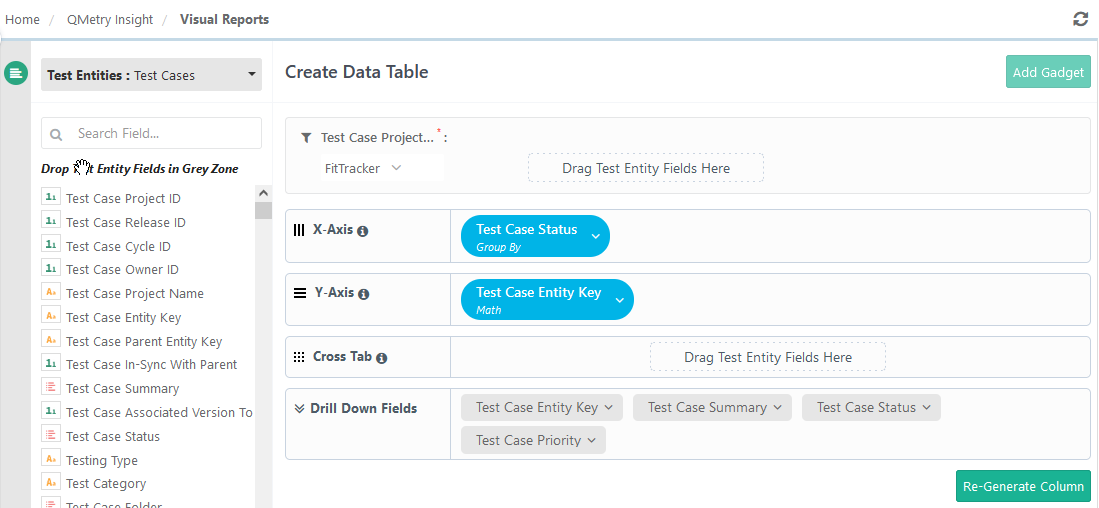Click the Add Gadget button

[x=1047, y=72]
